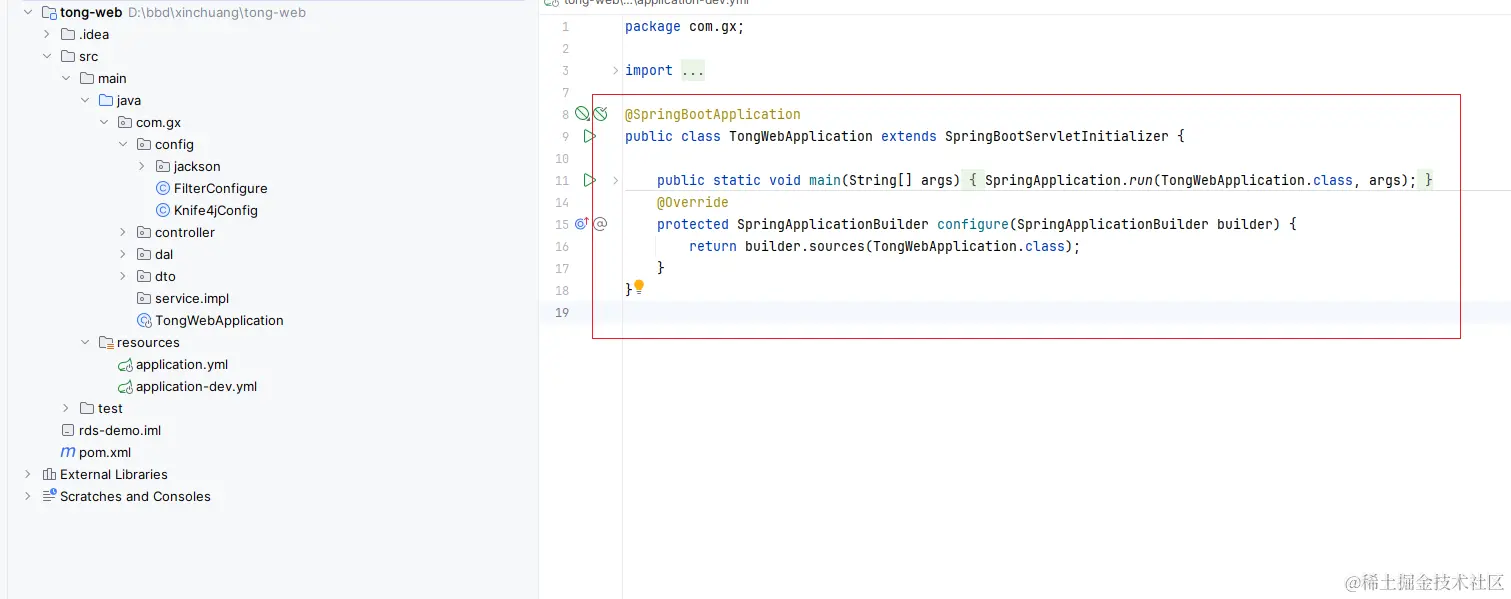1511x599 pixels.
Task: Open TongWebApplication from project tree
Action: tap(219, 321)
